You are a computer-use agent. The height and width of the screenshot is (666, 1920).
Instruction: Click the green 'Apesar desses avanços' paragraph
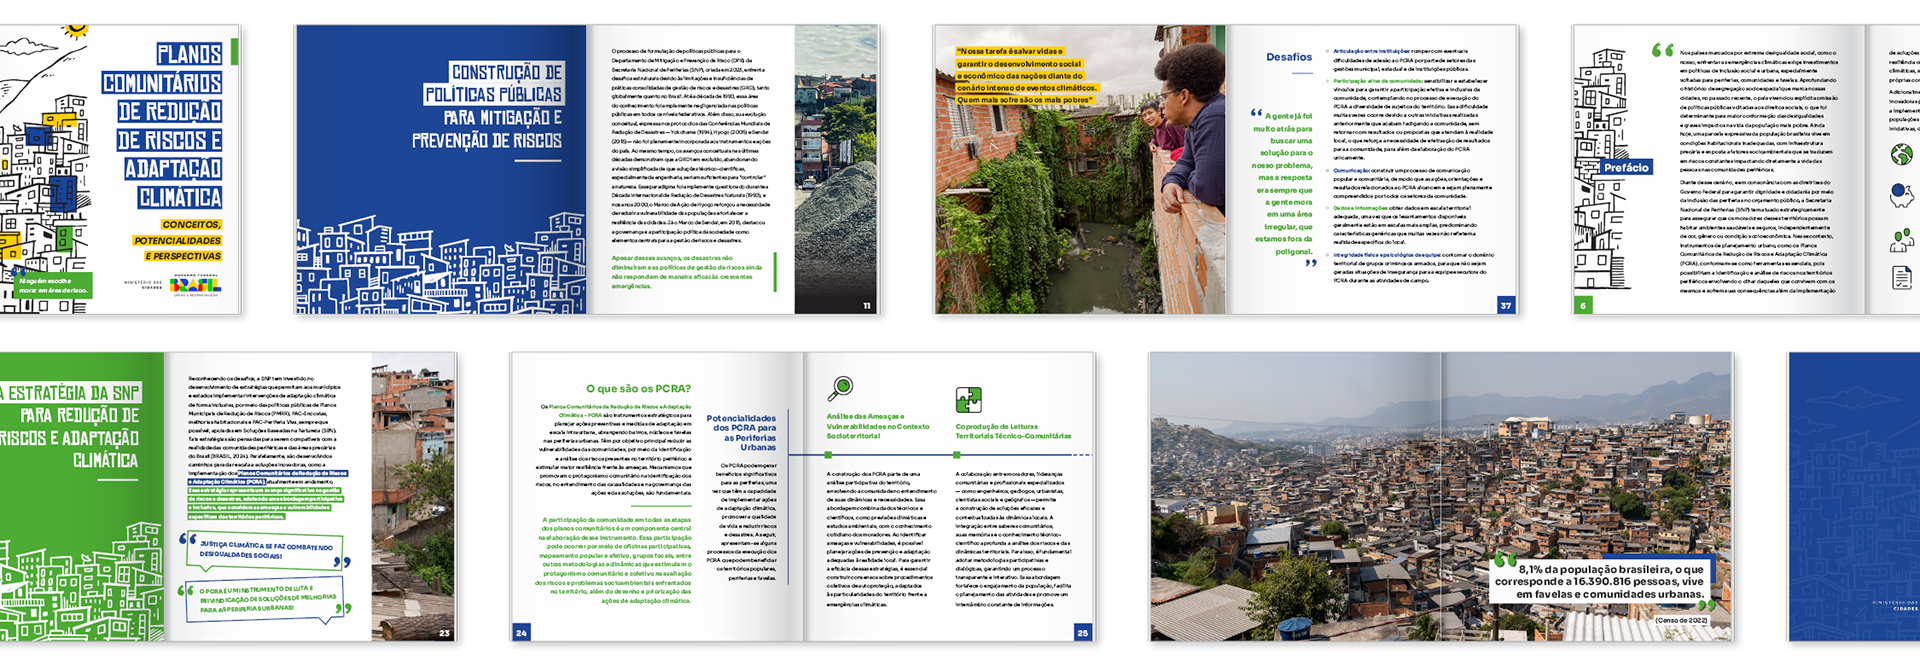click(688, 272)
